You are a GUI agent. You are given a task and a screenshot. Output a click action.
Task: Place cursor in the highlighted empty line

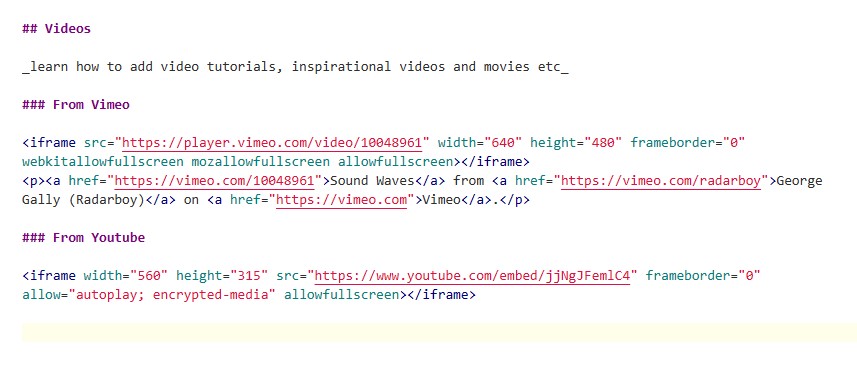pos(439,333)
